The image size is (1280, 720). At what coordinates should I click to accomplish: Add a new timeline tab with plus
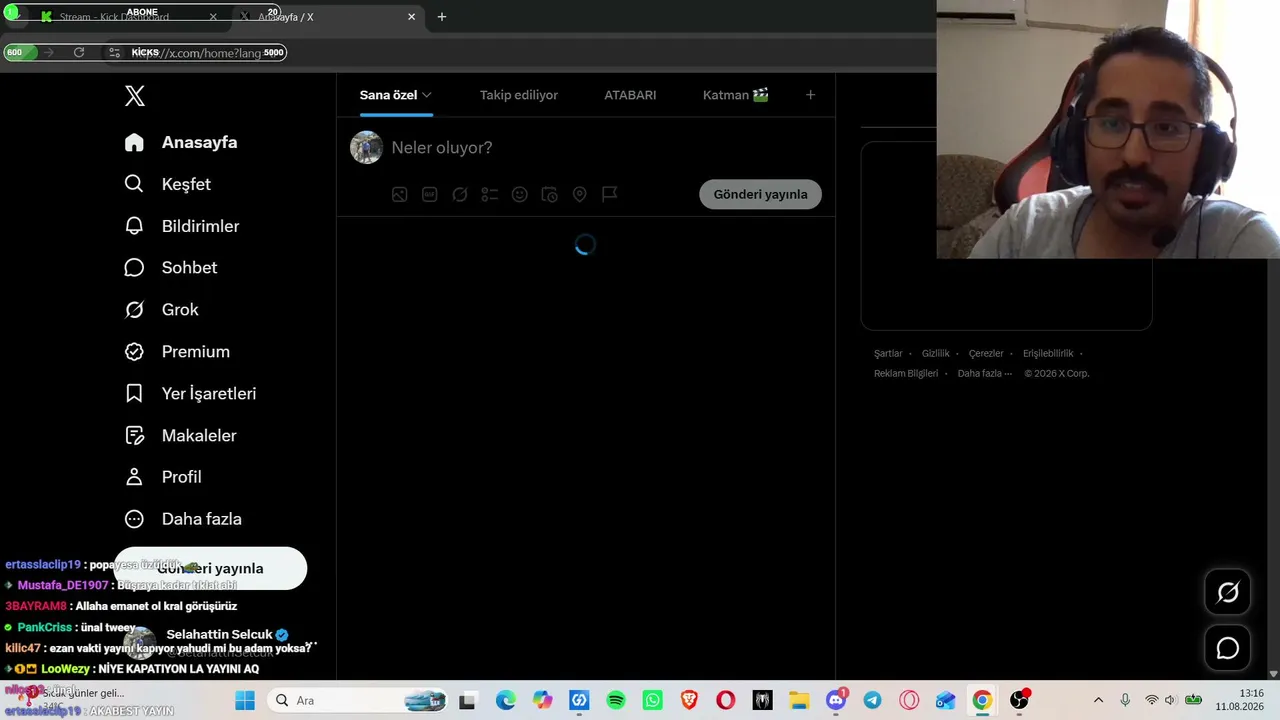point(811,95)
